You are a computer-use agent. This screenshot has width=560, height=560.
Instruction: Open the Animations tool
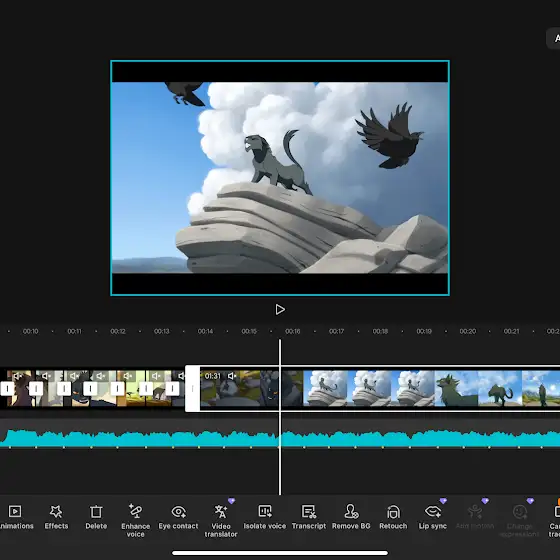(x=15, y=517)
